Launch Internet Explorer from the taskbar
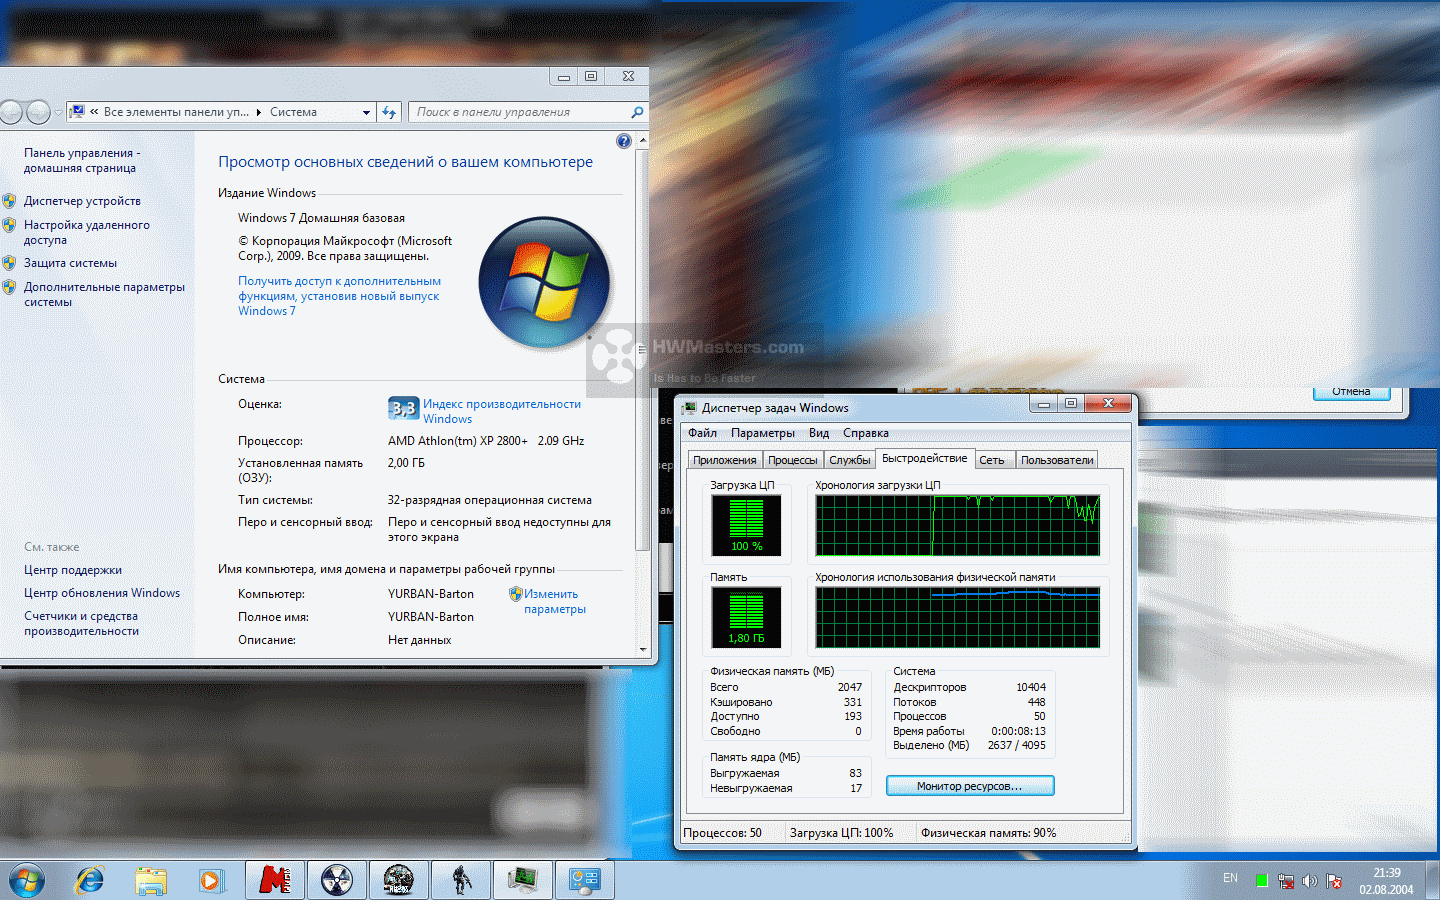The height and width of the screenshot is (900, 1440). tap(90, 881)
